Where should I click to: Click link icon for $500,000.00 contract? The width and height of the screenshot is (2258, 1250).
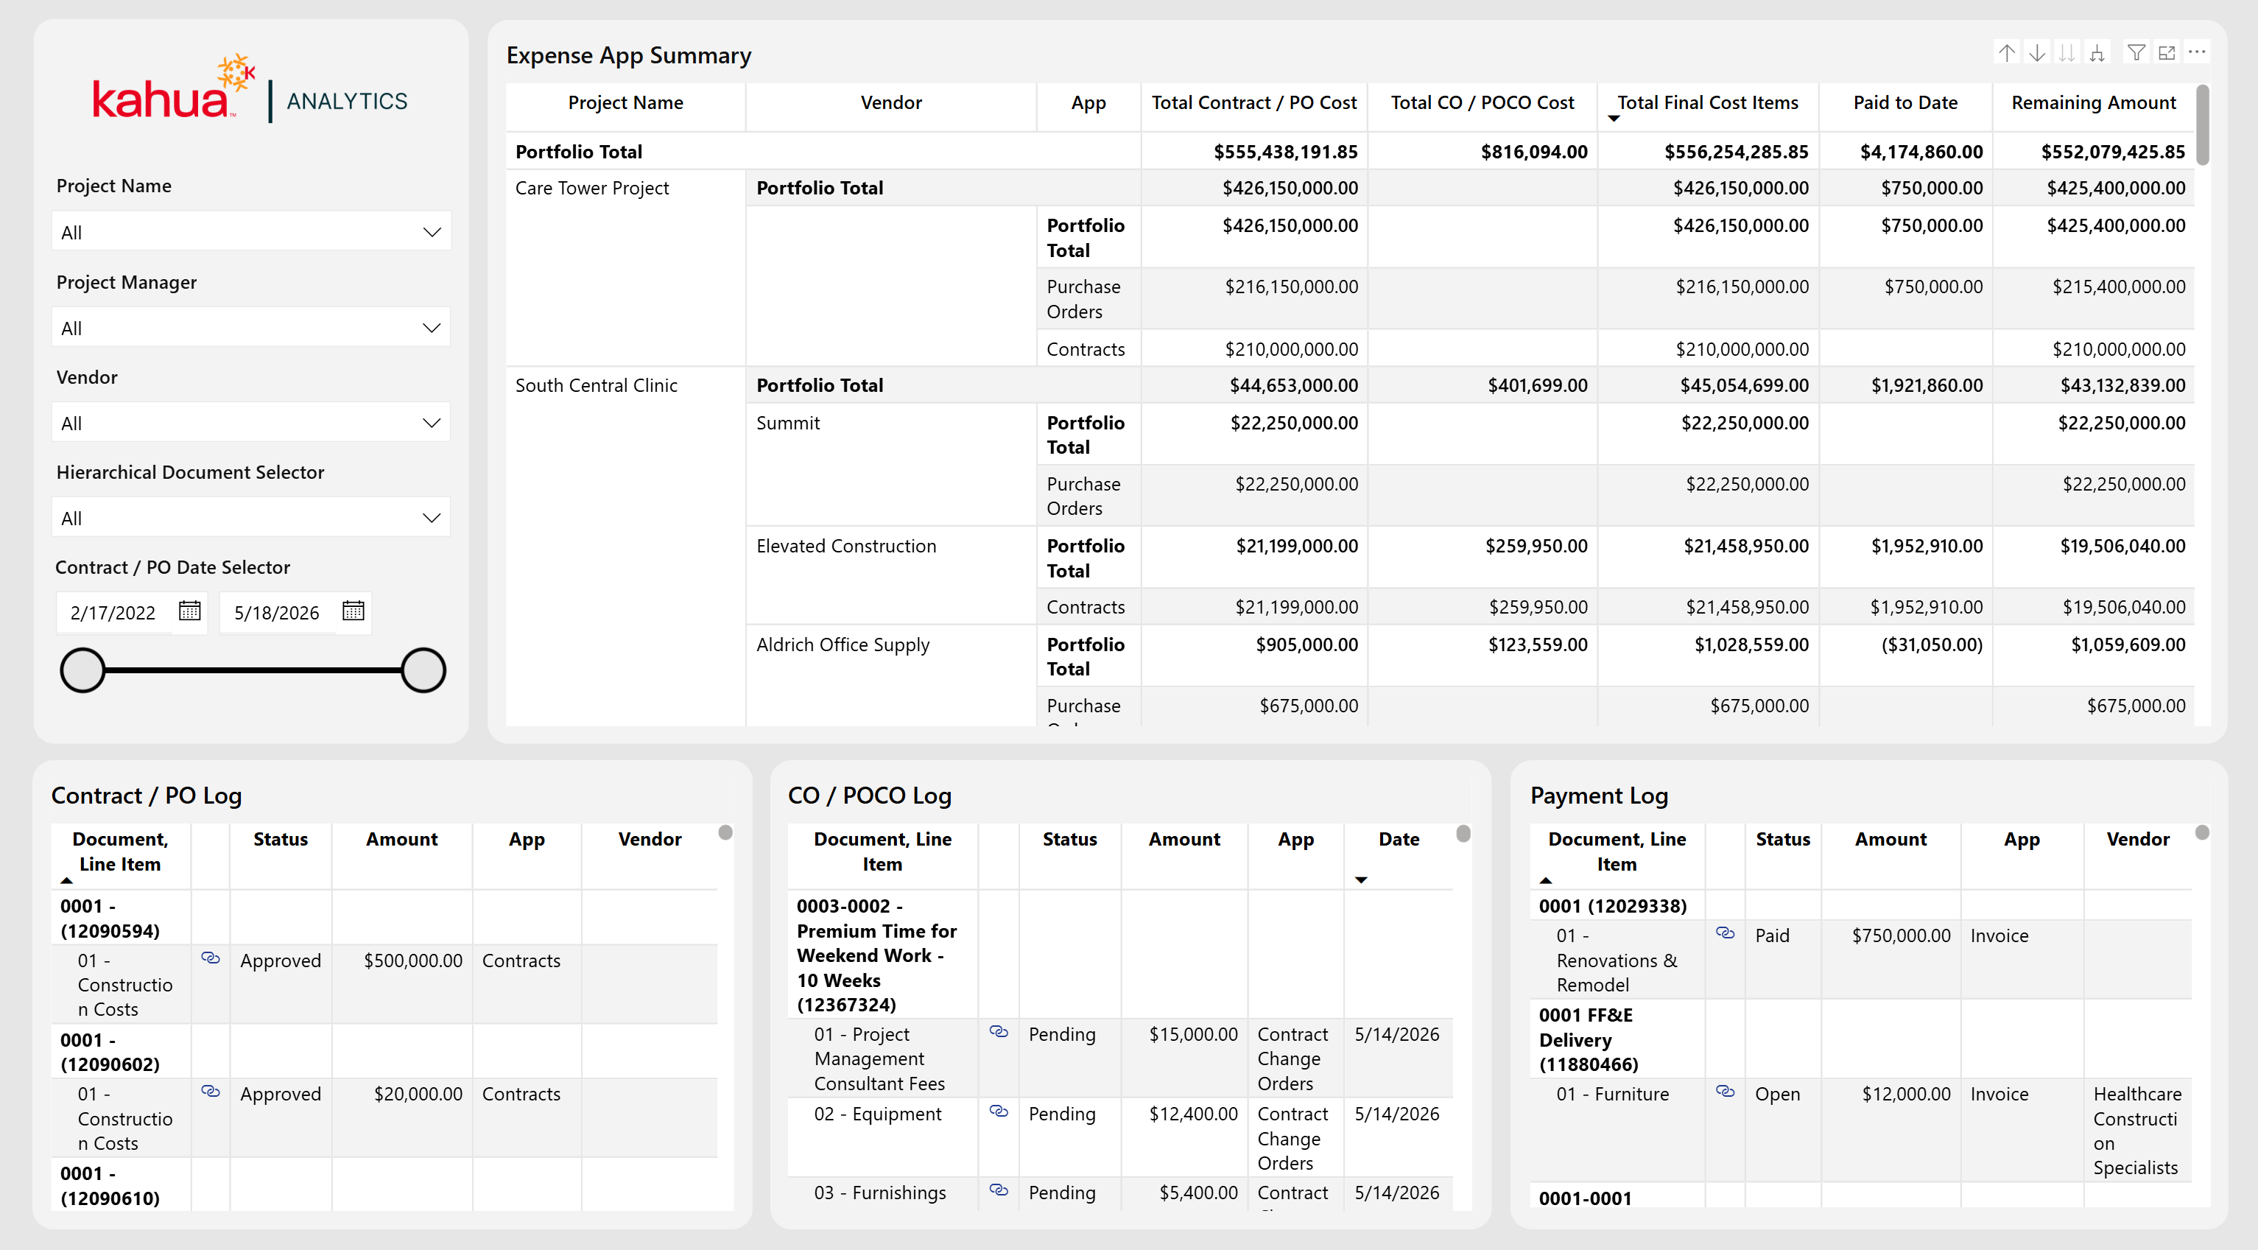click(x=210, y=958)
